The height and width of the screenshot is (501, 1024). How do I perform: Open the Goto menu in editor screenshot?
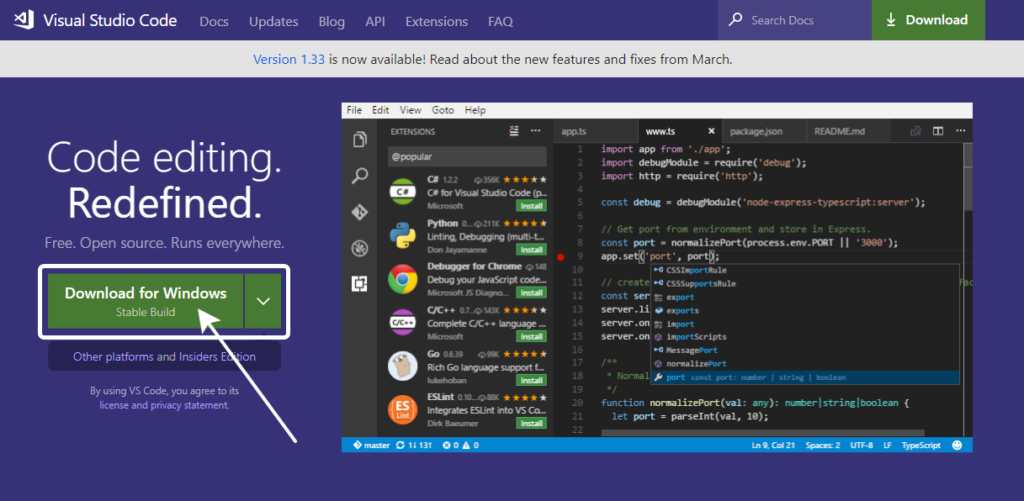[443, 110]
